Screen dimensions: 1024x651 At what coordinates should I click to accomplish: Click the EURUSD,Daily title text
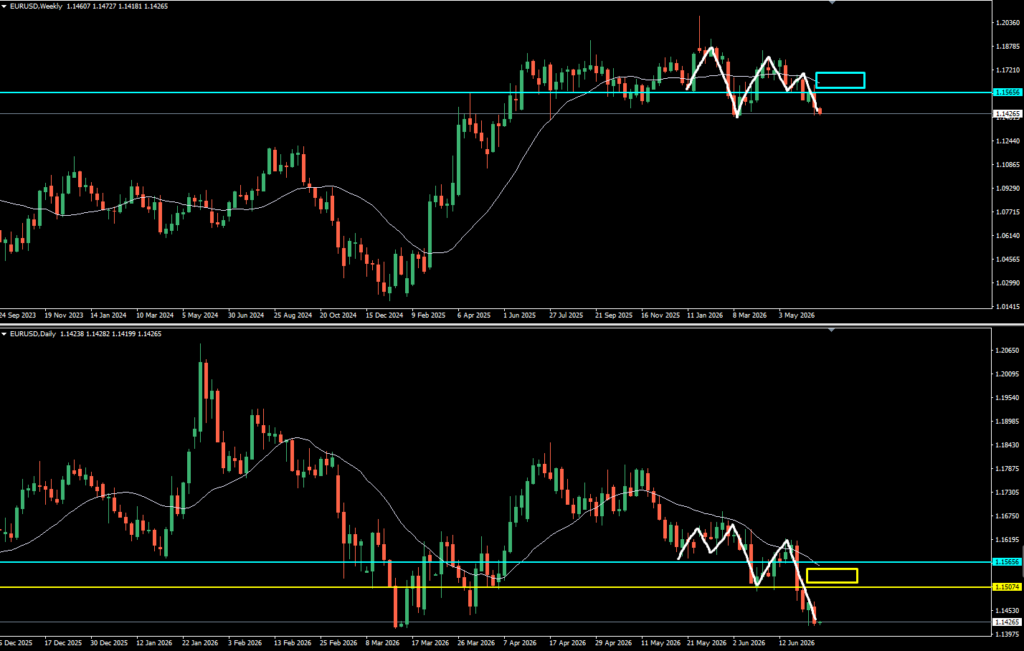(x=33, y=334)
